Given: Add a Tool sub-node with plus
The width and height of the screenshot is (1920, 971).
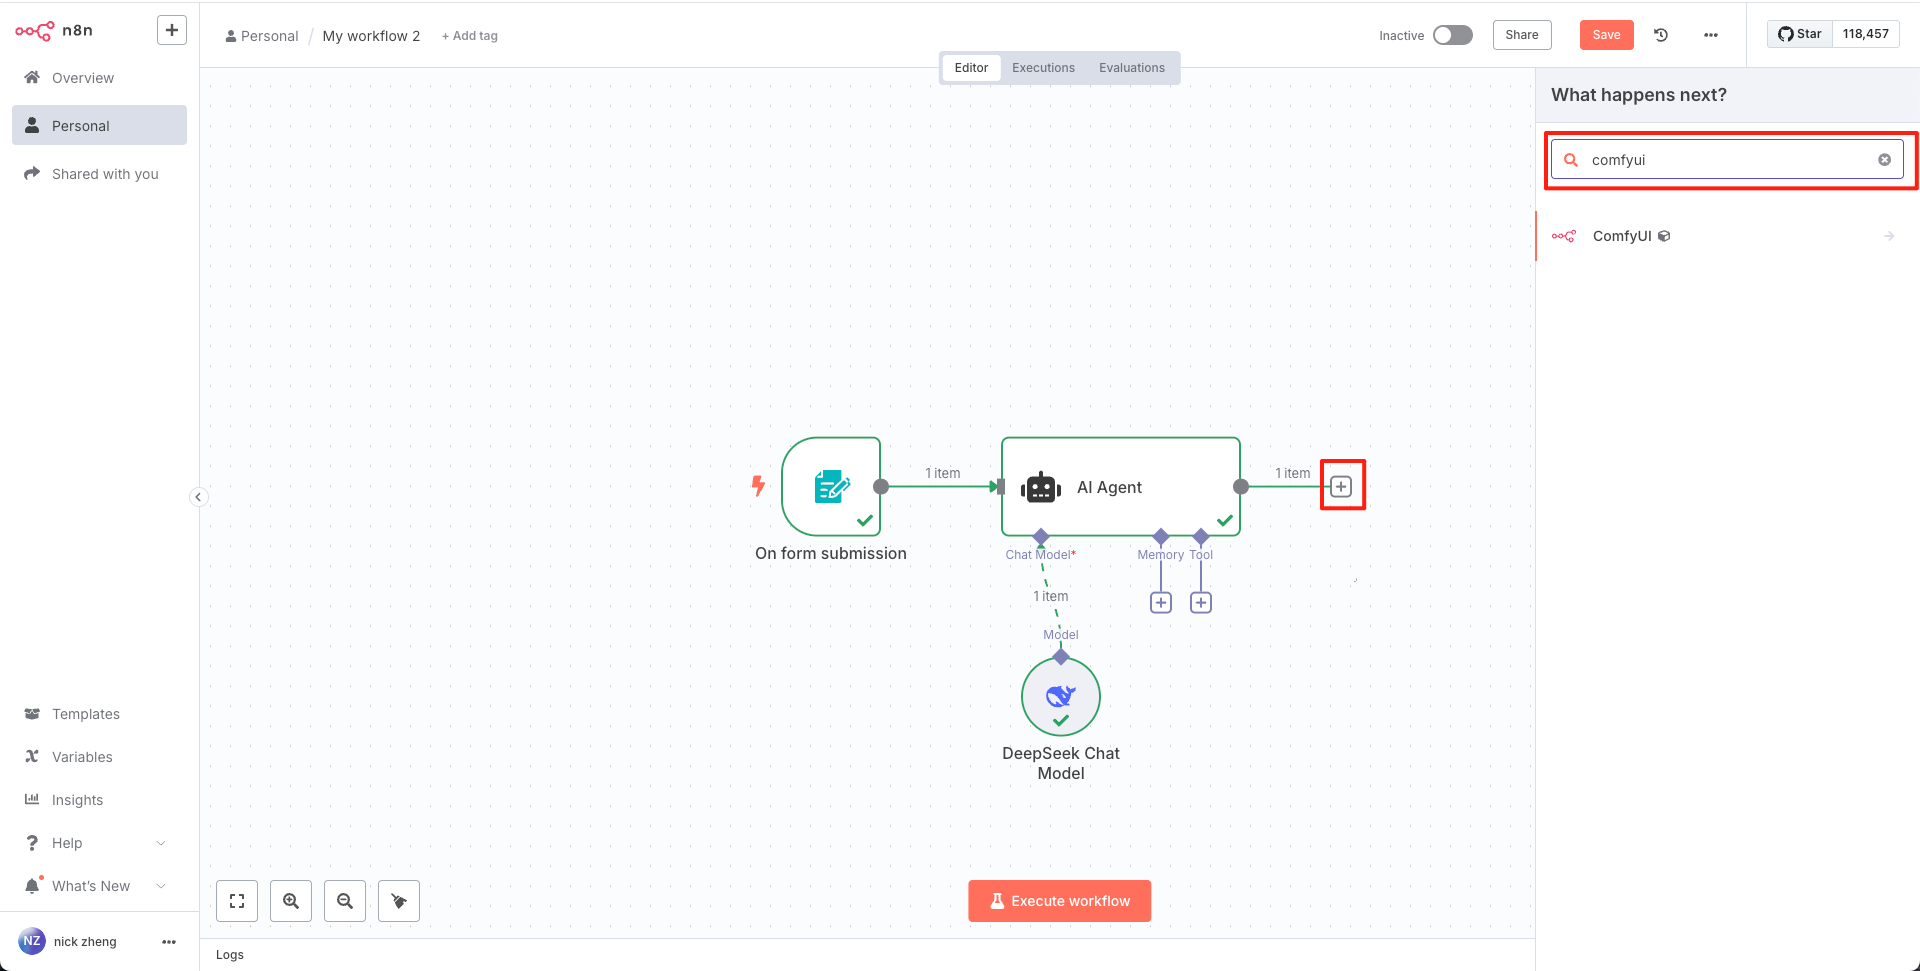Looking at the screenshot, I should [x=1201, y=603].
